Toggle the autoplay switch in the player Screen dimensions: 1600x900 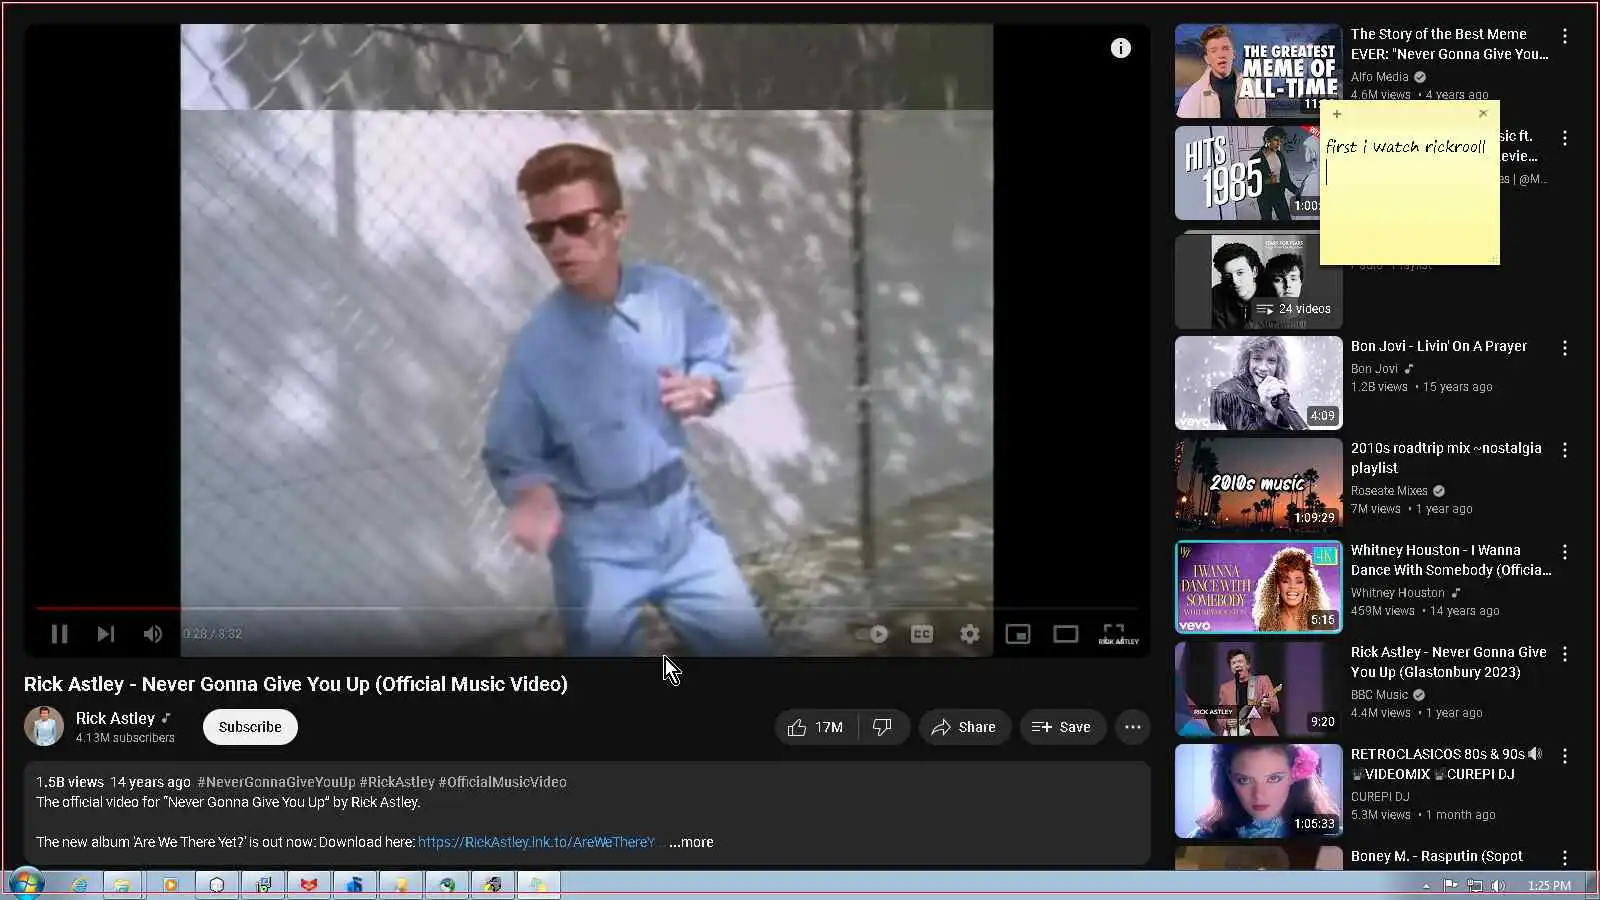pos(872,634)
